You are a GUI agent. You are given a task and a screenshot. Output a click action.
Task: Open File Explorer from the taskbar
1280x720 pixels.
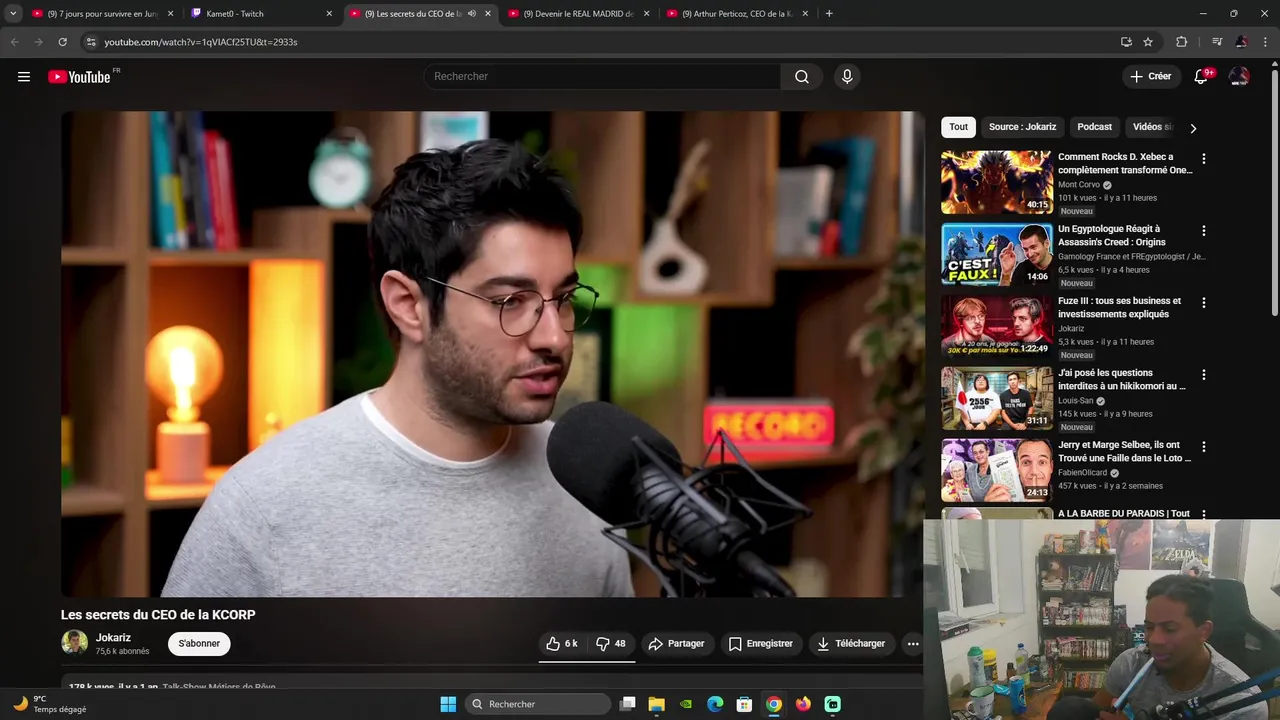[657, 704]
